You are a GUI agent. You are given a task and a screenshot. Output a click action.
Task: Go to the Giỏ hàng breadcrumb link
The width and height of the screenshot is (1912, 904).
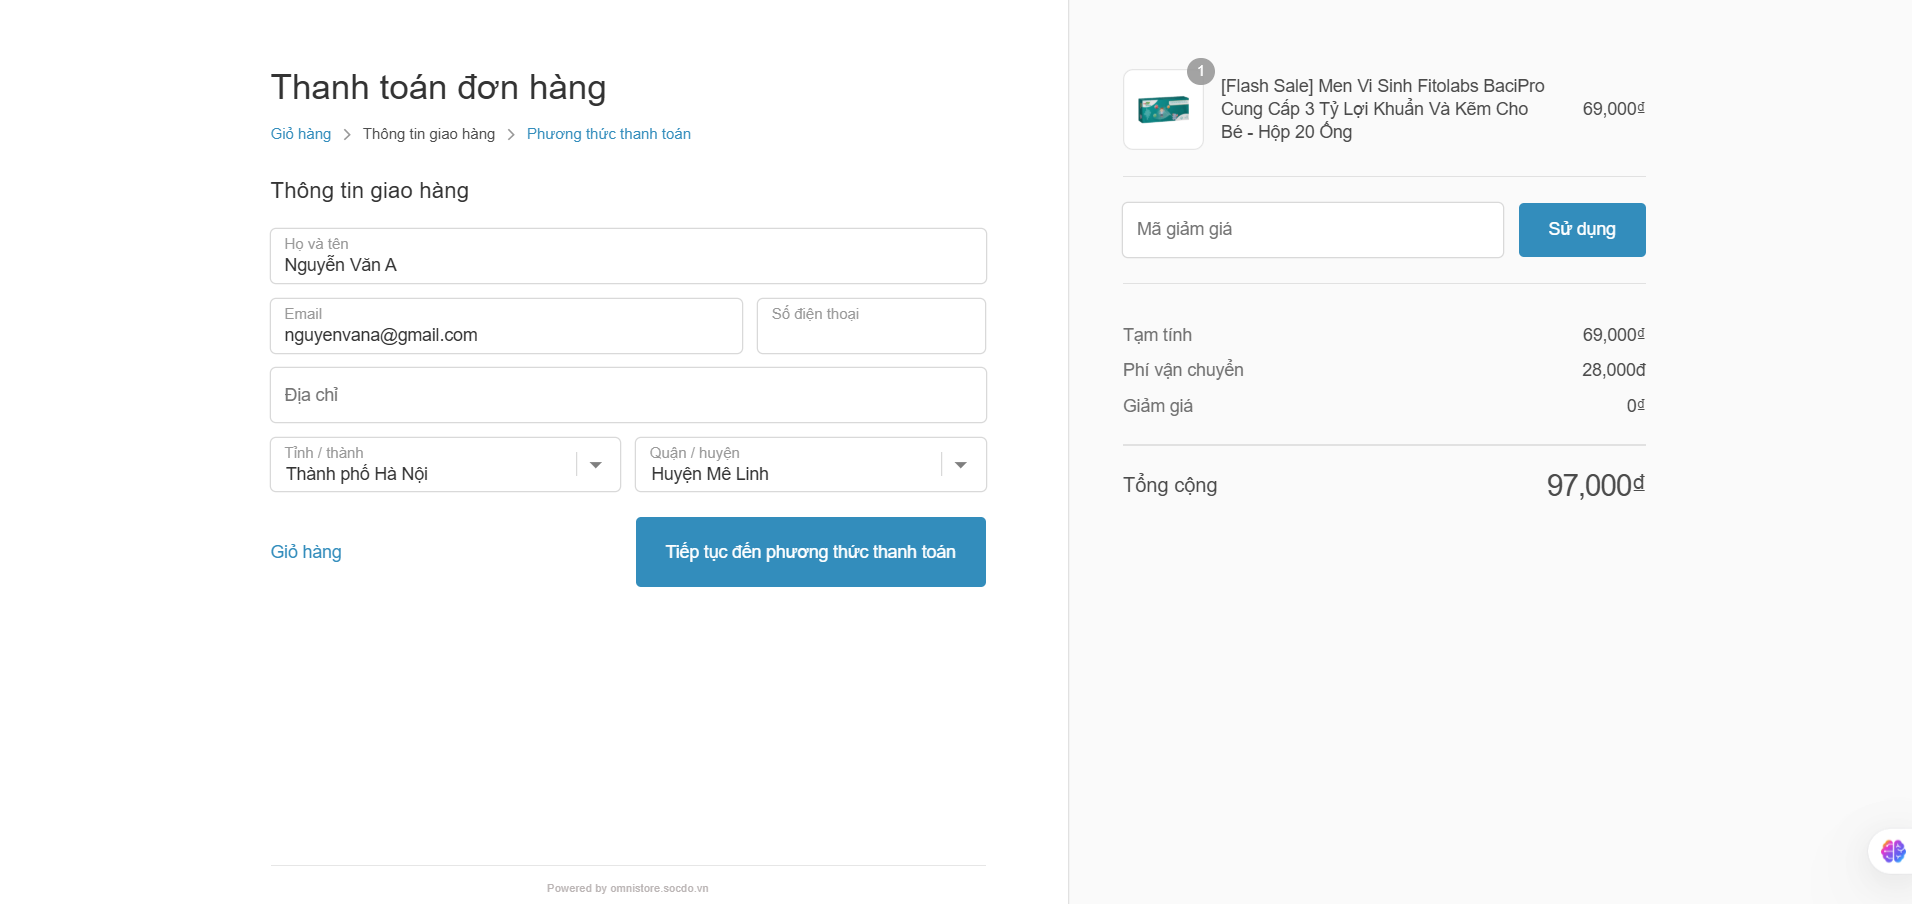300,134
